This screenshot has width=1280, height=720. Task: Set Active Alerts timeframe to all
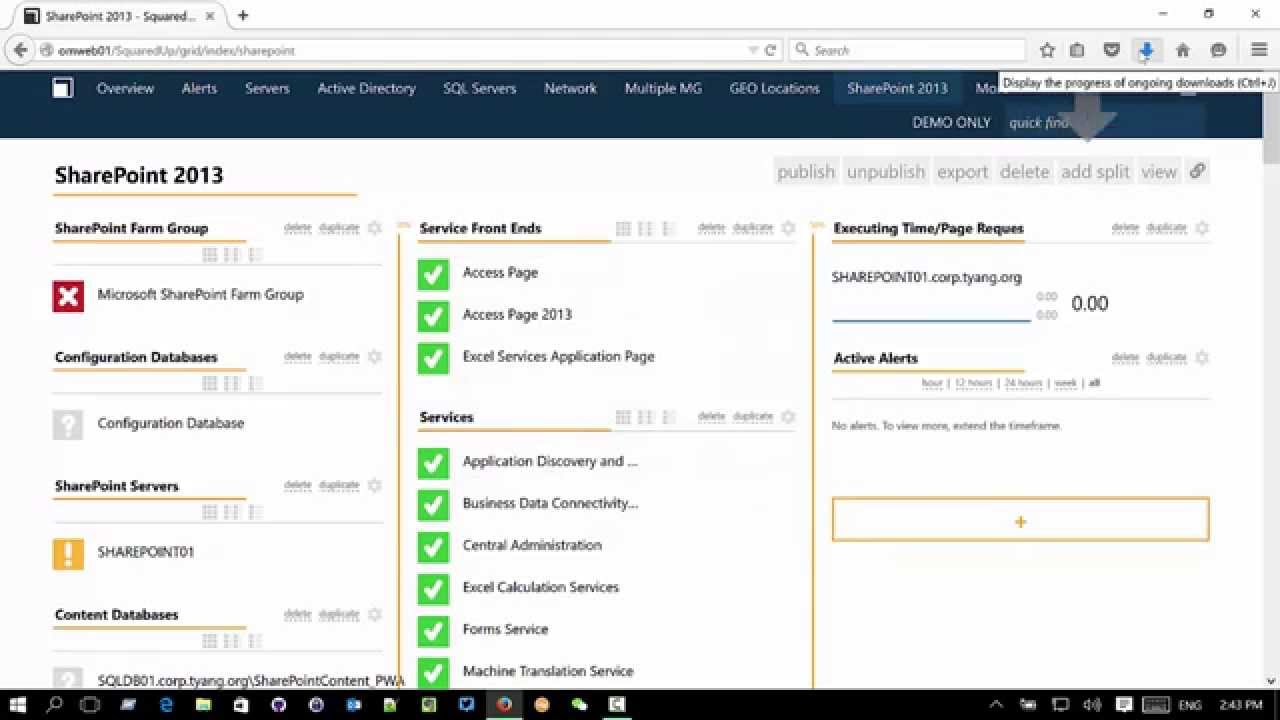point(1094,383)
